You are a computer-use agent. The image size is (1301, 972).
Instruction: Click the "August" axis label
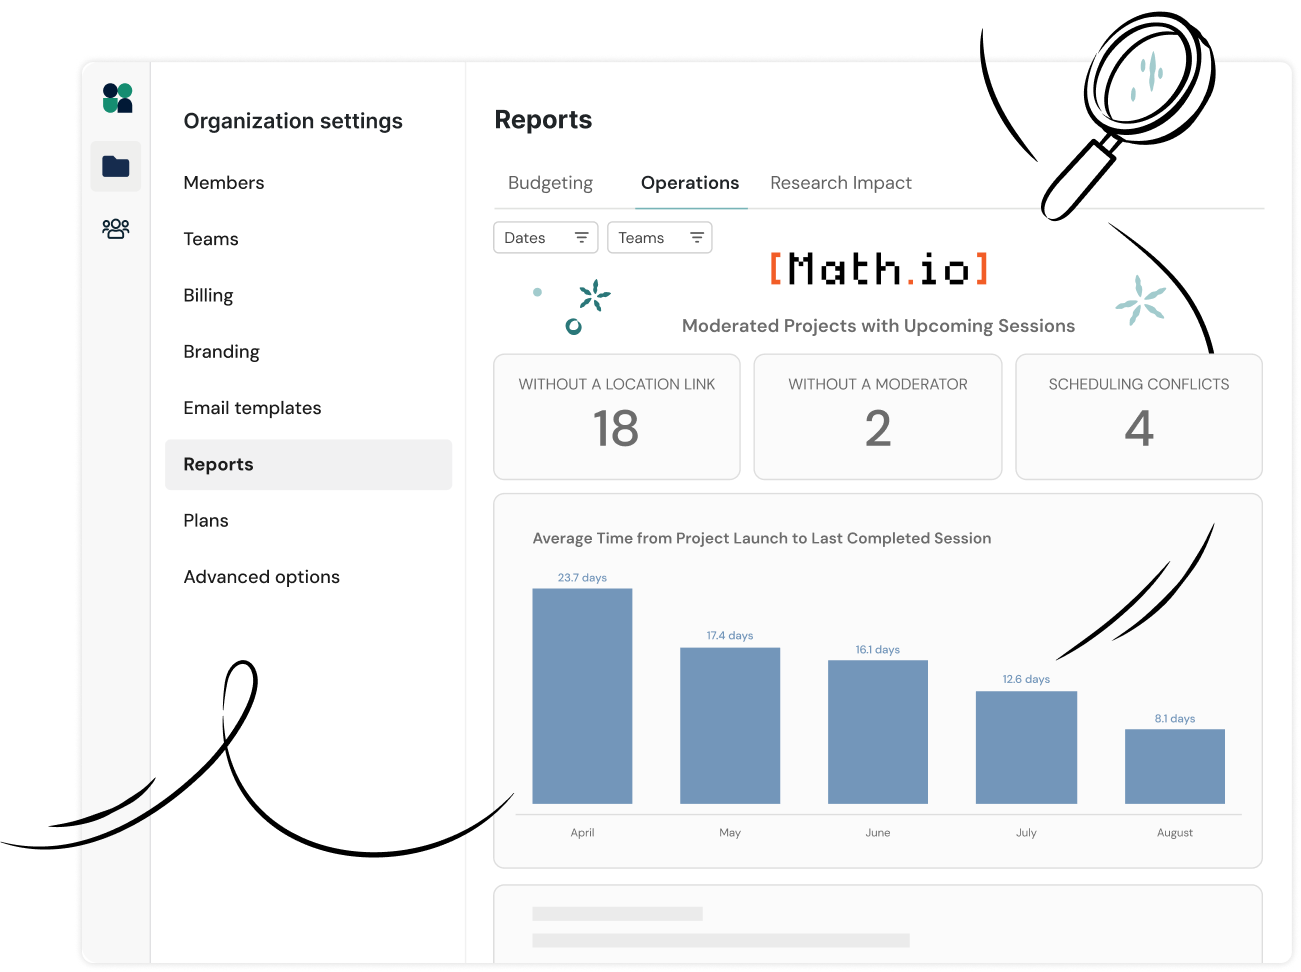click(1175, 833)
